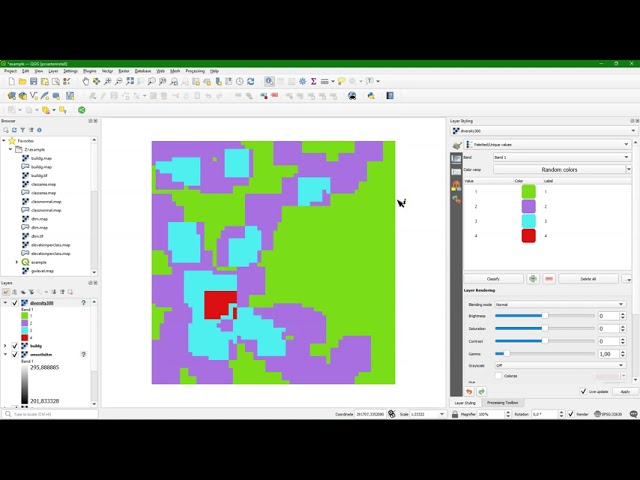Create a new project with the blank page icon
This screenshot has width=640, height=480.
(11, 81)
